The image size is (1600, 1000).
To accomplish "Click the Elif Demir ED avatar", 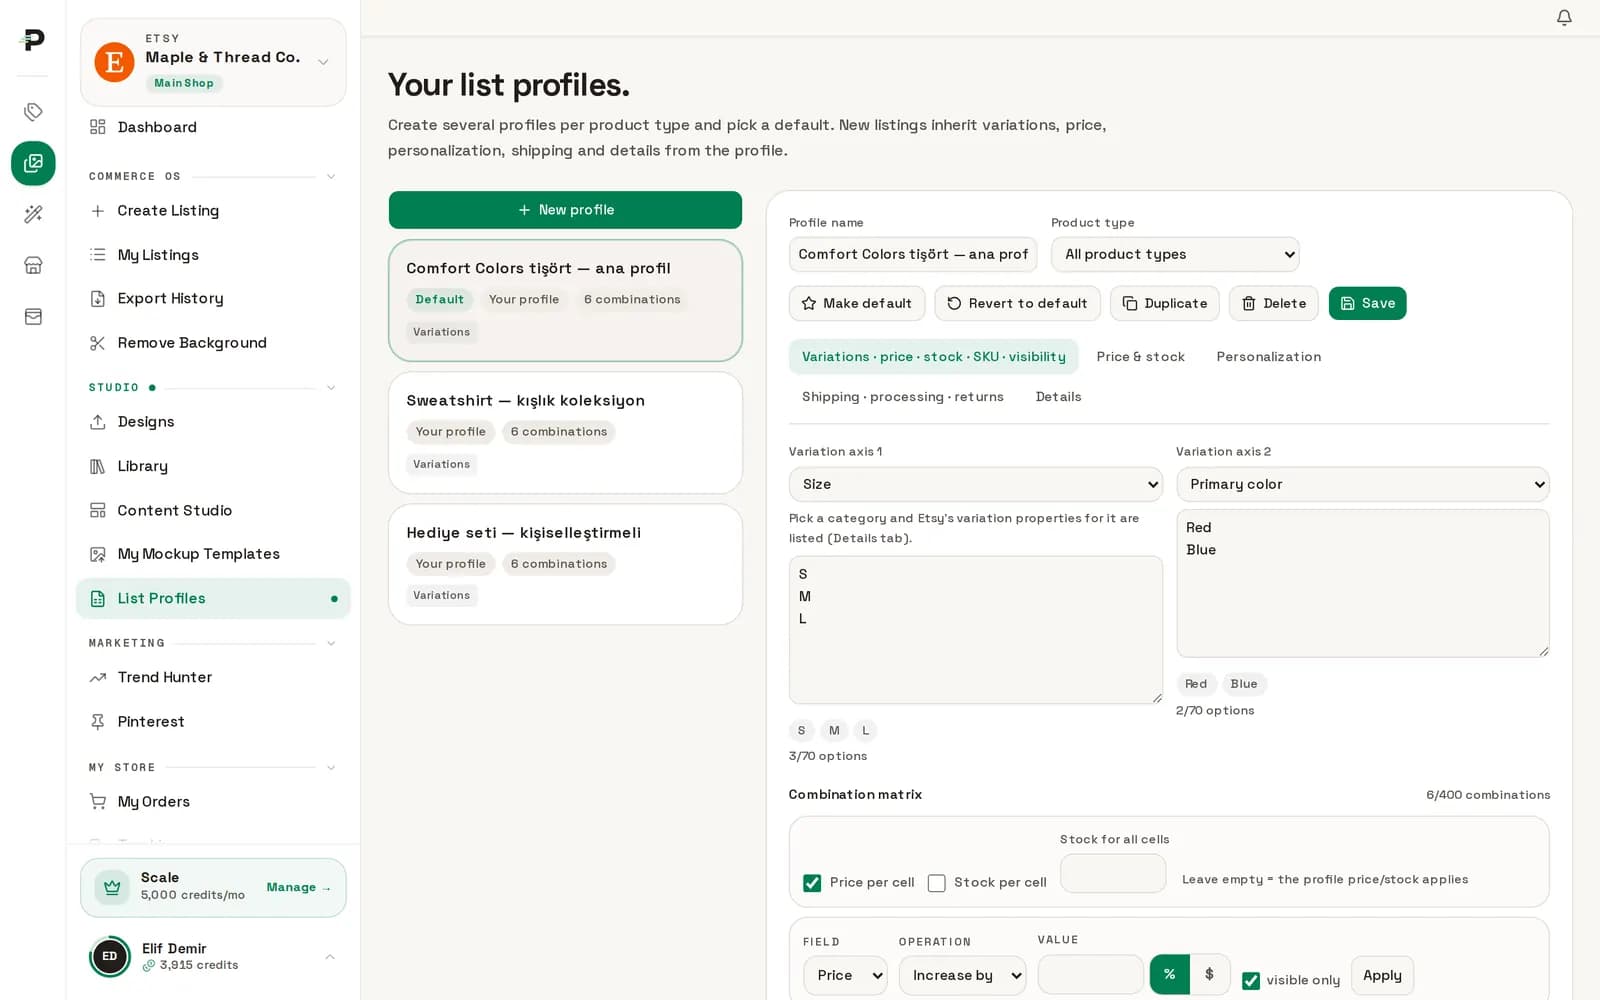I will click(x=110, y=957).
